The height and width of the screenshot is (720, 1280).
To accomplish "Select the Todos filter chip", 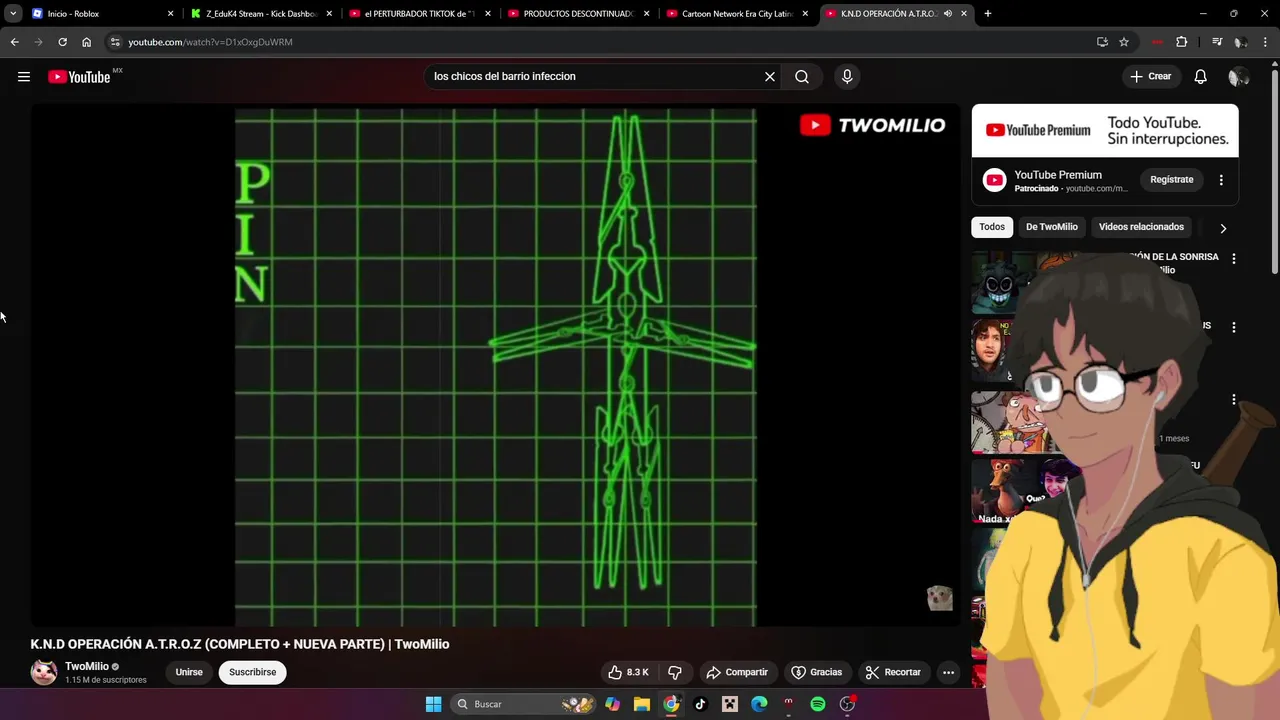I will [x=992, y=227].
